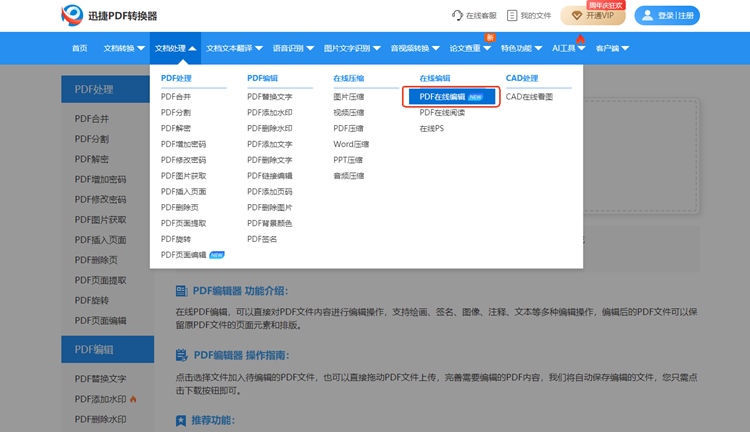Select 音频压缩 under 在线压缩

click(349, 176)
